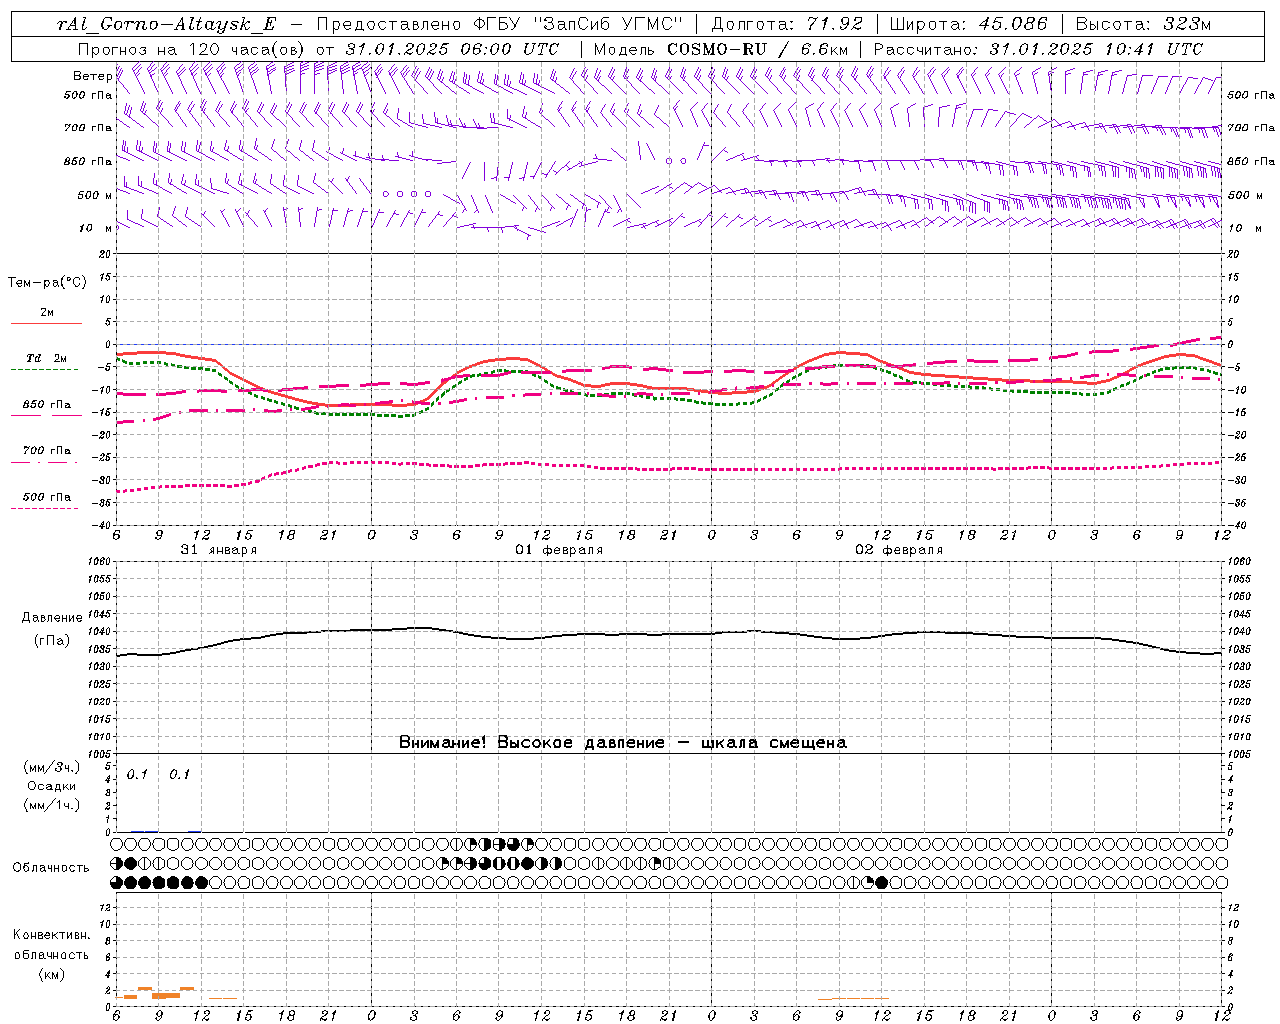Click the pink dotted 500 гПа temperature curve
This screenshot has height=1024, width=1280.
click(x=670, y=468)
